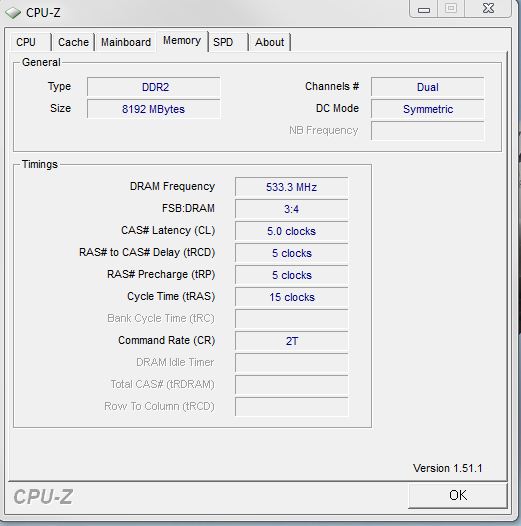Click the Version 1.51.1 text

pos(448,468)
